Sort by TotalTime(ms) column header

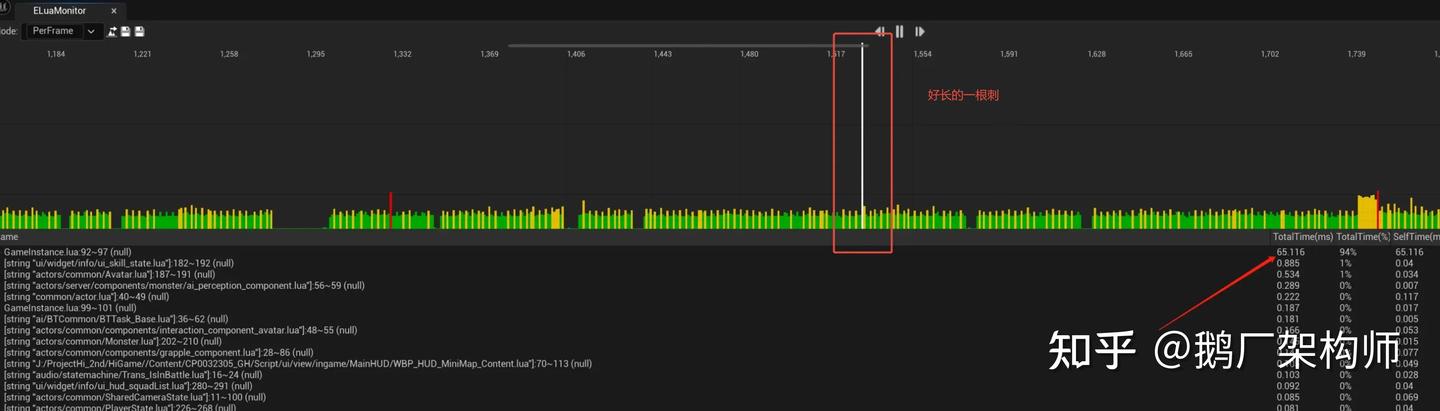(1303, 237)
